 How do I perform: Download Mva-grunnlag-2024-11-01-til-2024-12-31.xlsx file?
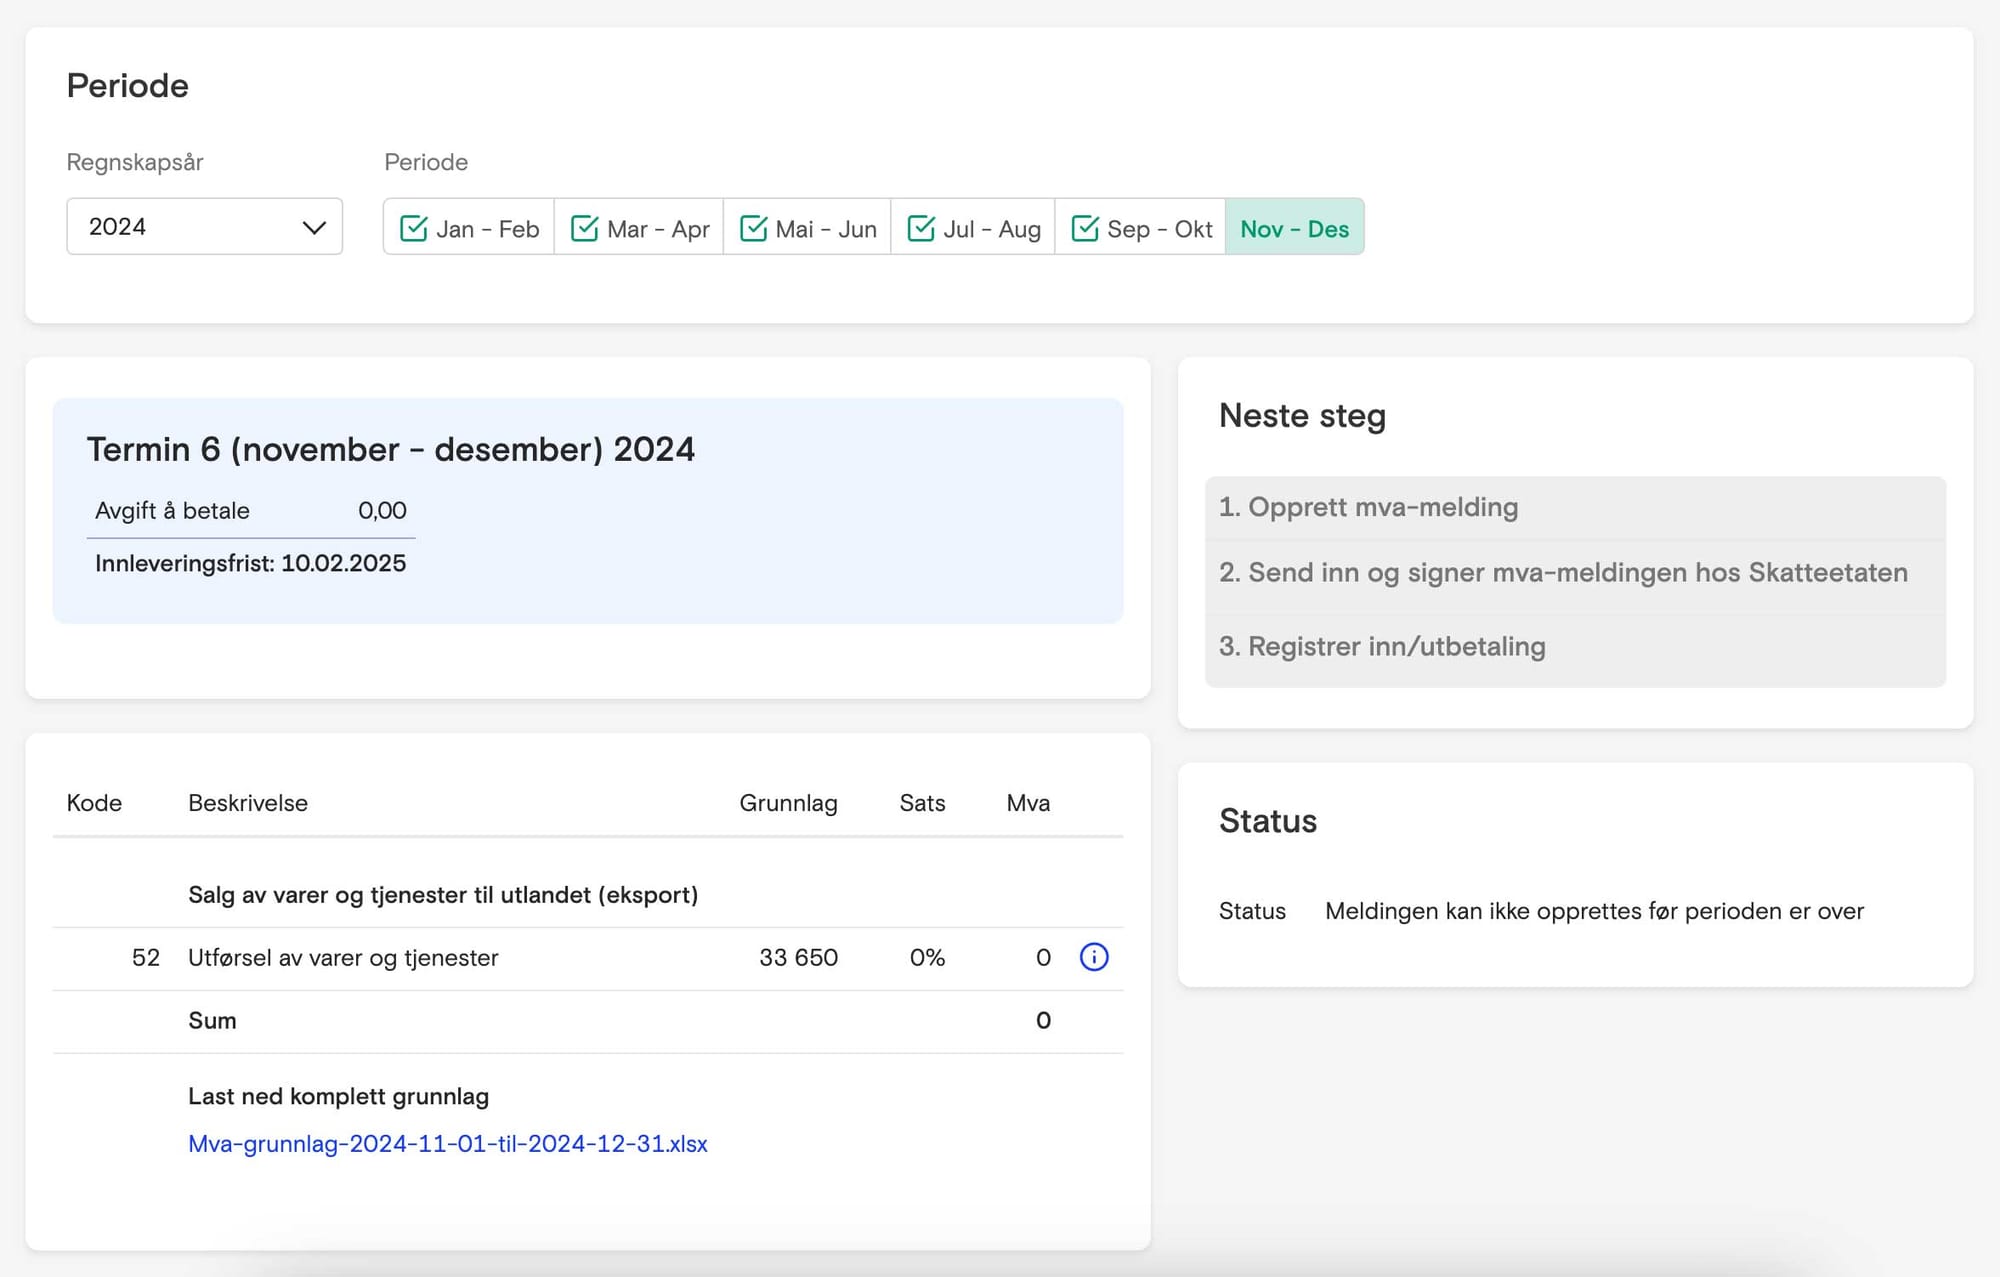[448, 1144]
